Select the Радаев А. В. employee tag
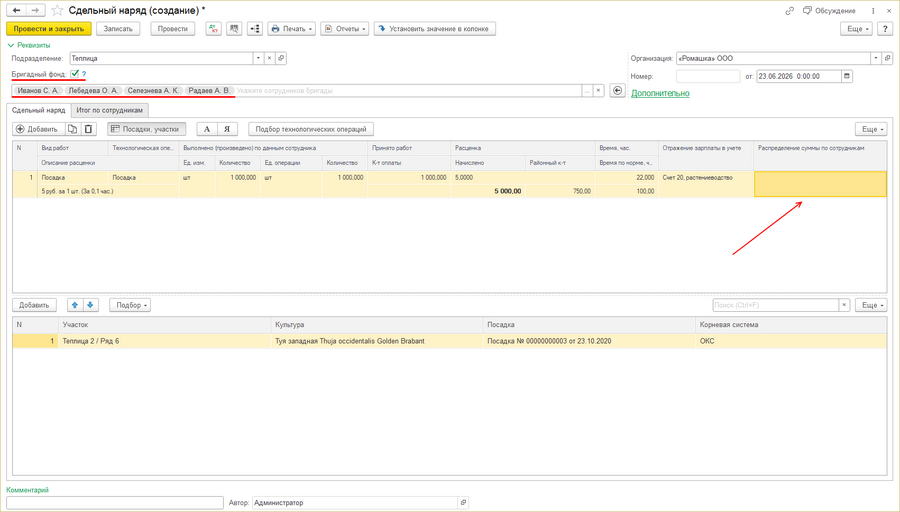 209,91
